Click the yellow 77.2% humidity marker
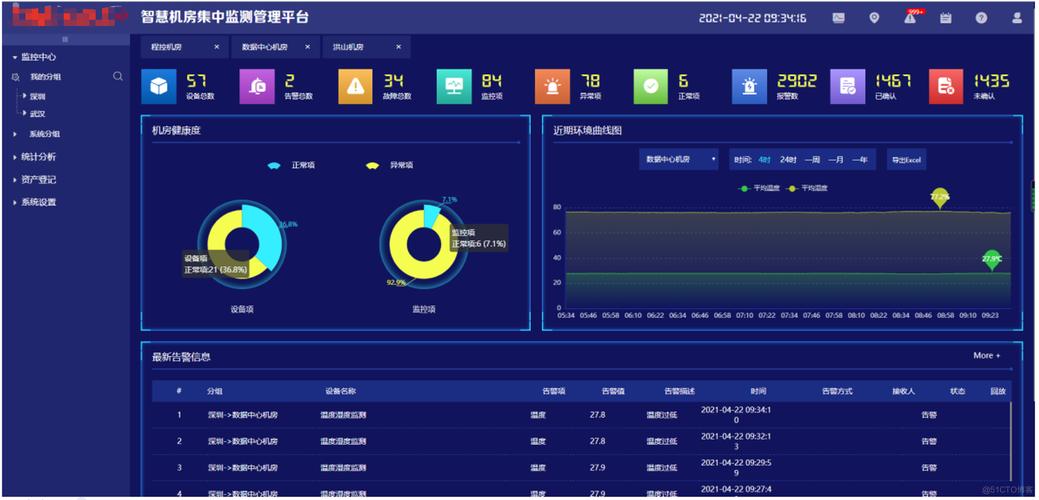Viewport: 1039px width, 500px height. (x=940, y=198)
